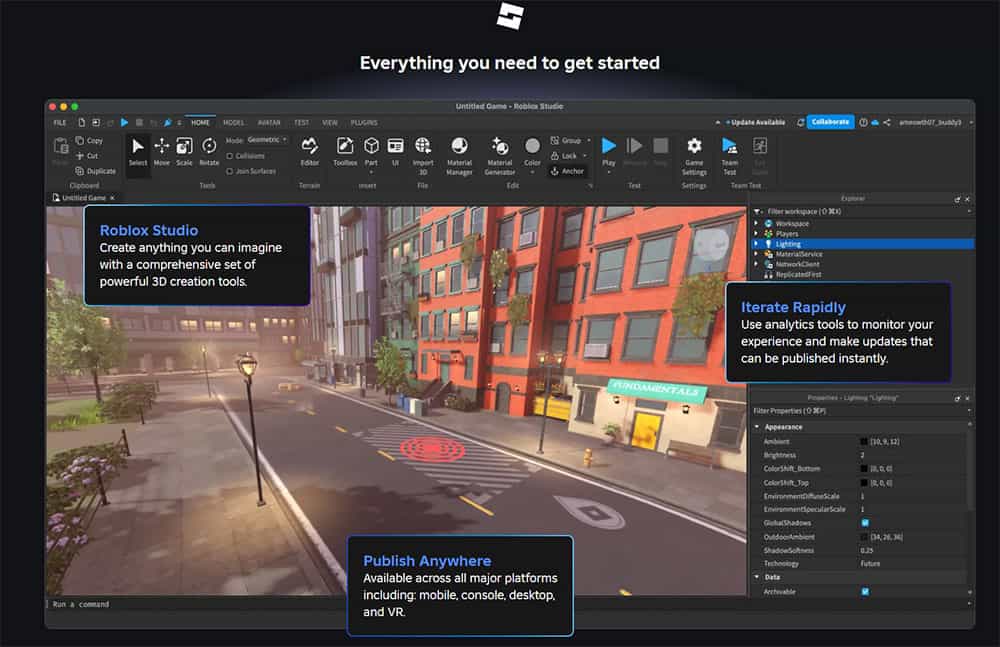The width and height of the screenshot is (1000, 647).
Task: Activate the Move tool
Action: click(162, 151)
